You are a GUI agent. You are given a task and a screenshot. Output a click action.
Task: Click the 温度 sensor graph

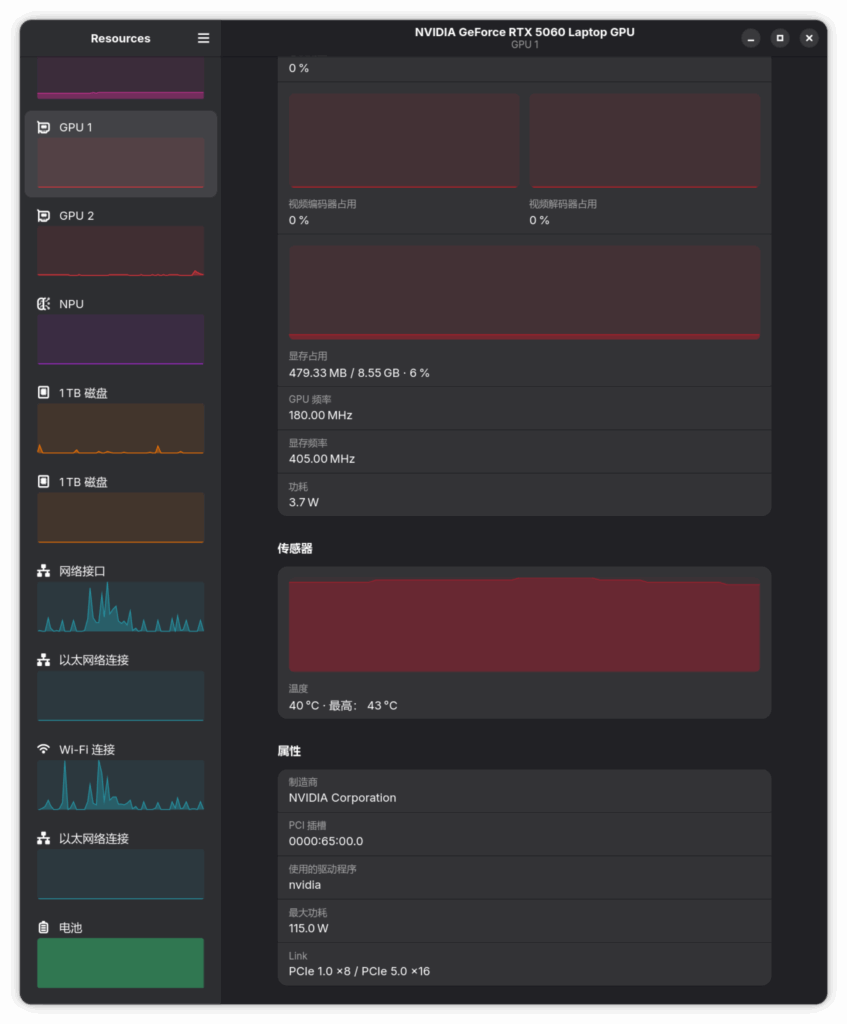524,625
